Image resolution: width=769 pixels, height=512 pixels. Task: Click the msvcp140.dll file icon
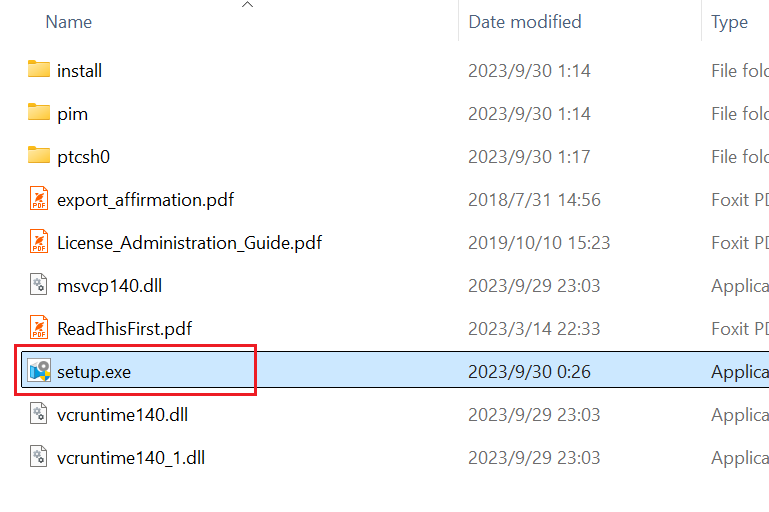39,285
